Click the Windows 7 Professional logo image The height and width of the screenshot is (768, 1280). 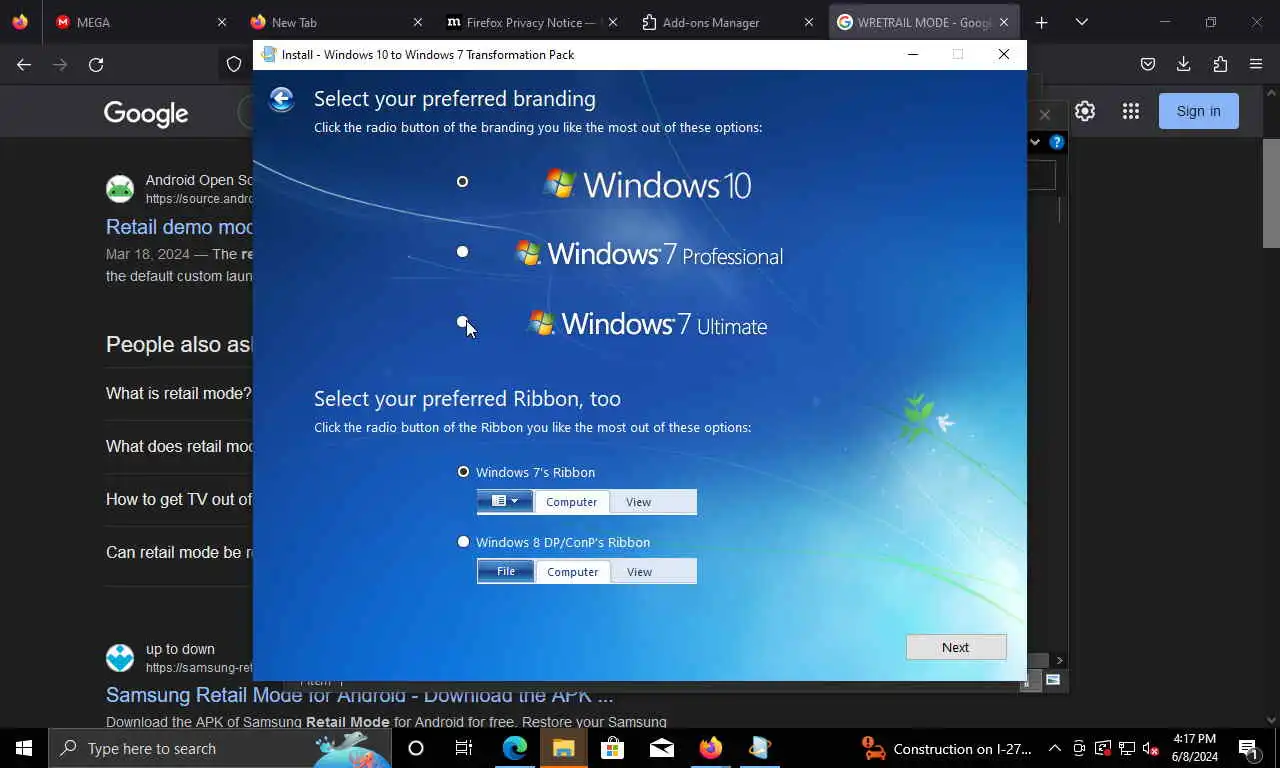[649, 254]
